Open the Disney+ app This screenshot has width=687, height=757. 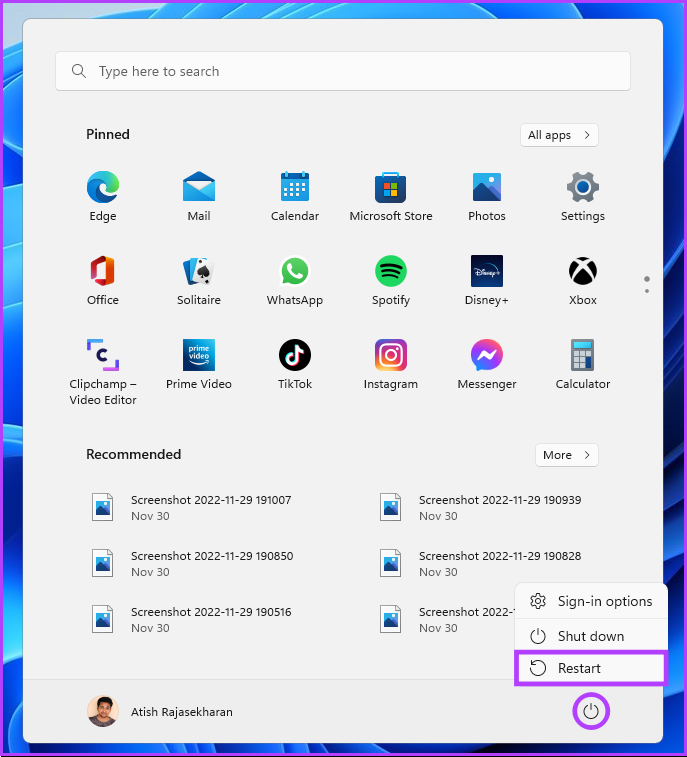[487, 280]
